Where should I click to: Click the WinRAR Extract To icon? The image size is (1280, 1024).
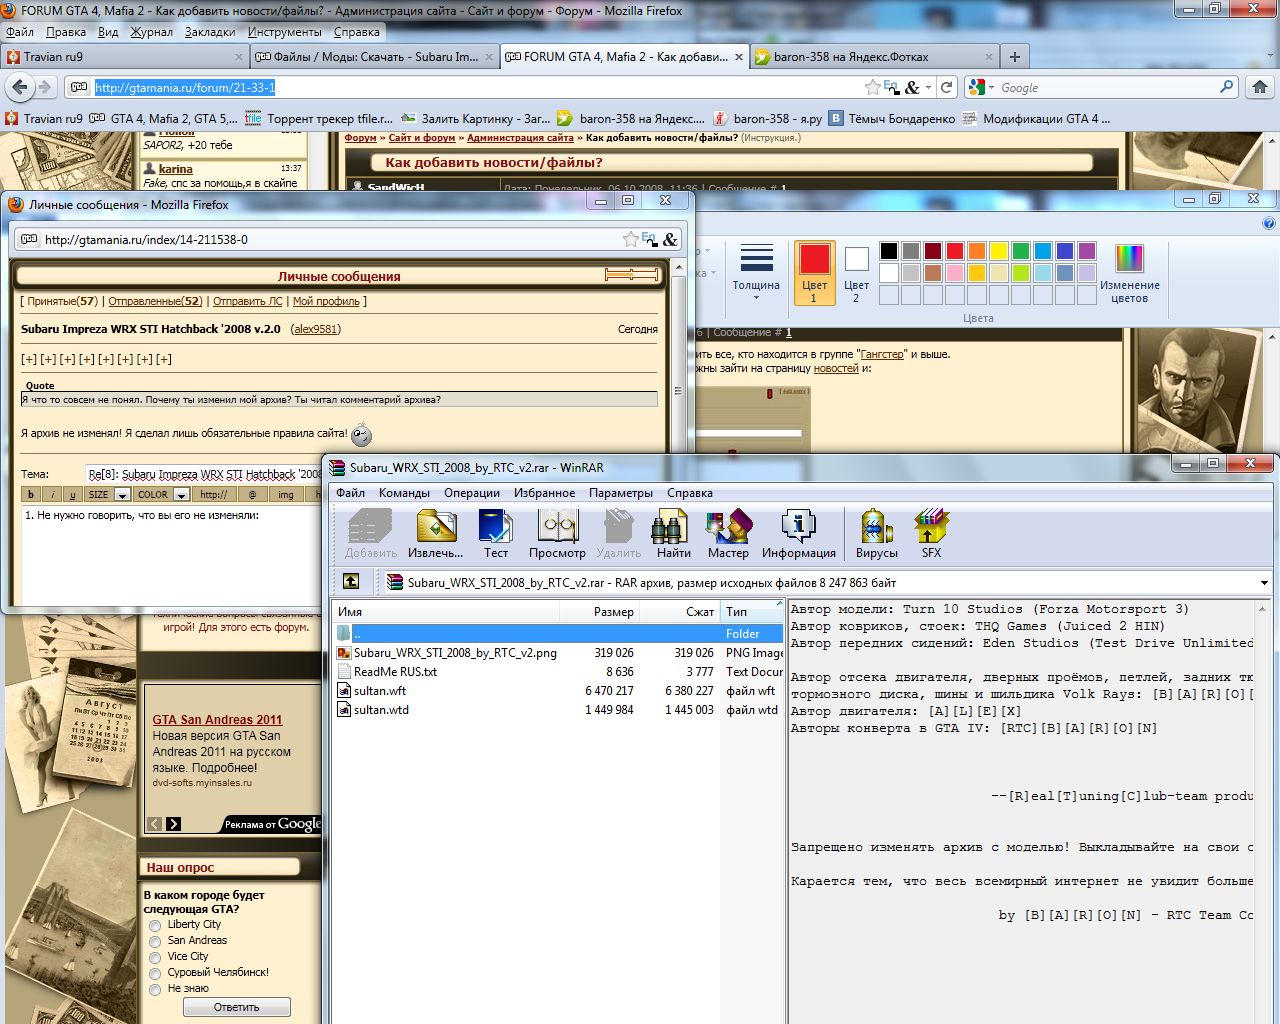coord(436,533)
